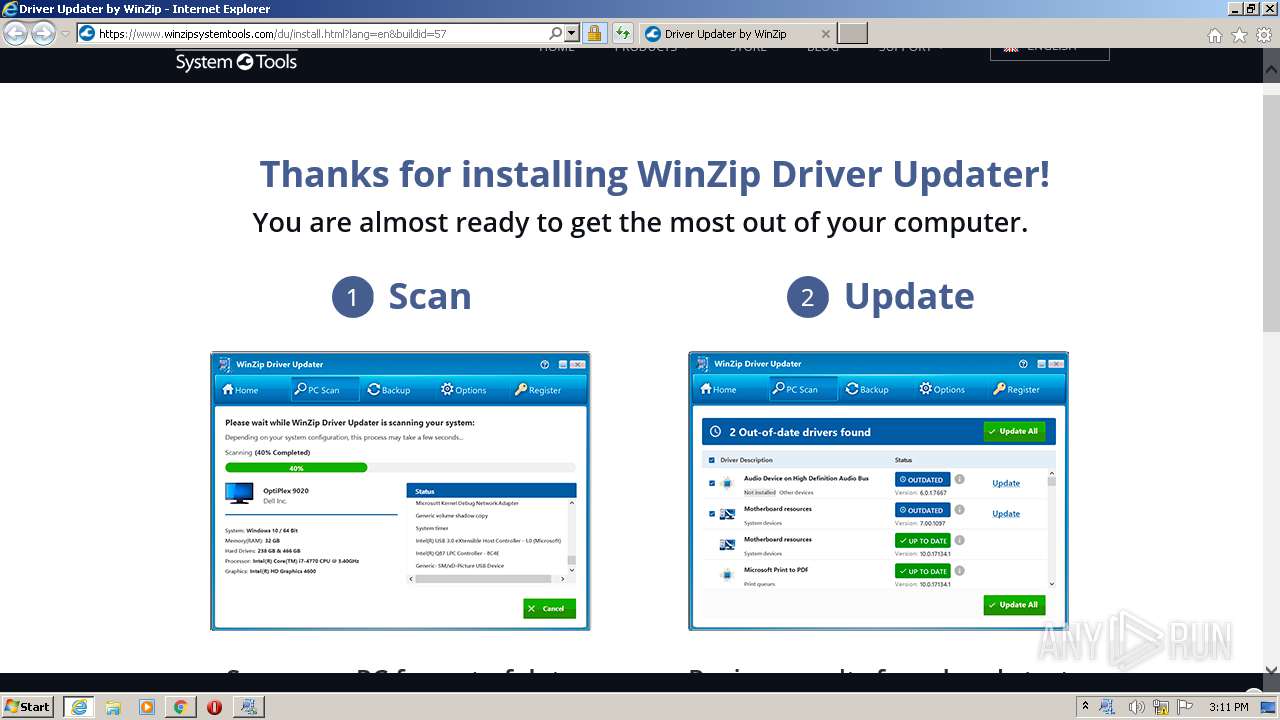Open the address bar autocomplete dropdown arrow

click(571, 33)
